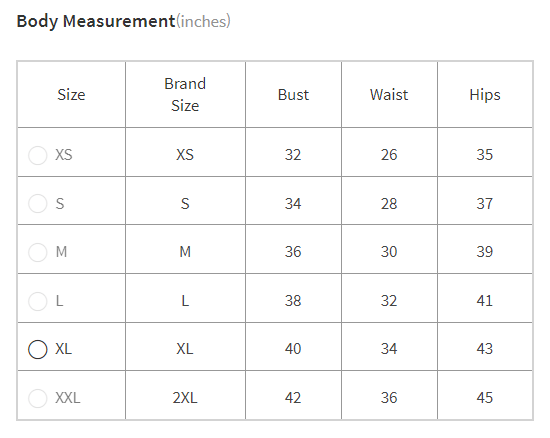550x438 pixels.
Task: Click the XS row waist value 26
Action: click(x=389, y=155)
